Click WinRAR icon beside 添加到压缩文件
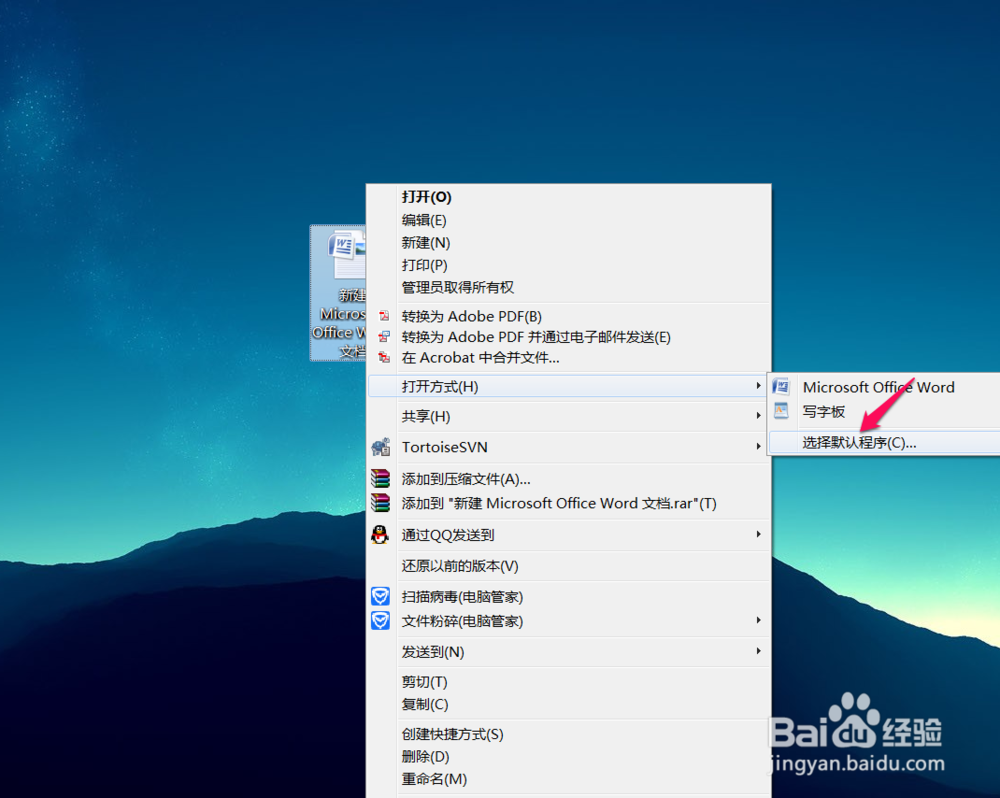This screenshot has width=1000, height=798. pyautogui.click(x=381, y=478)
